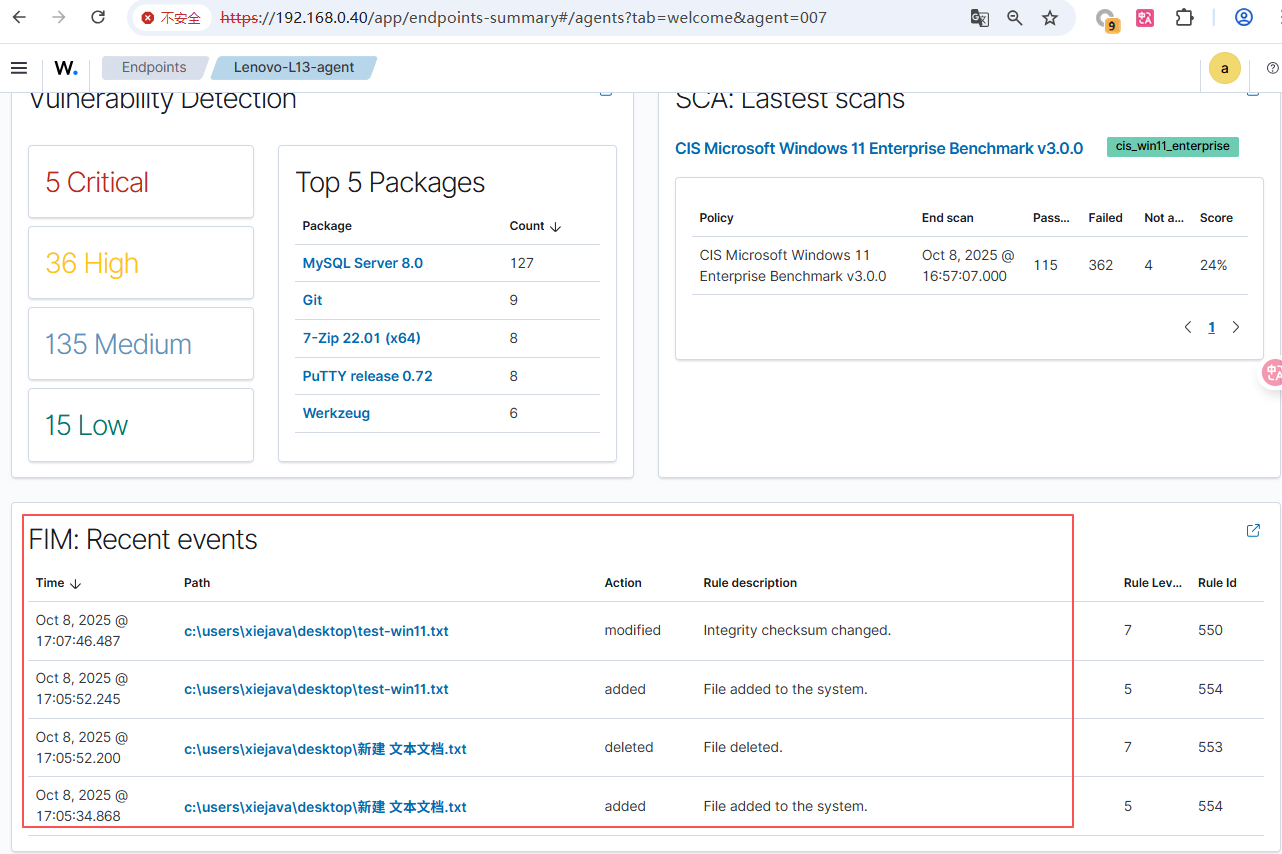The image size is (1282, 854).
Task: Open the help icon in header
Action: click(1272, 68)
